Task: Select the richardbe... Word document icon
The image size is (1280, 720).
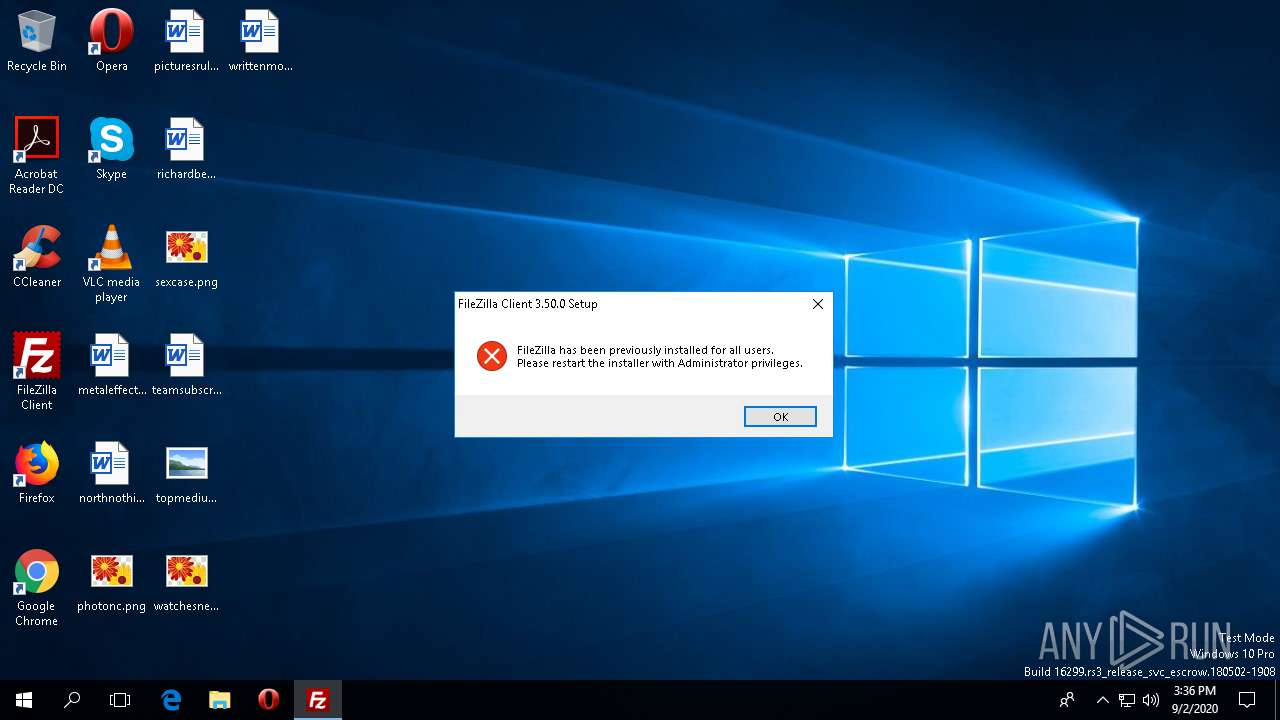Action: [186, 149]
